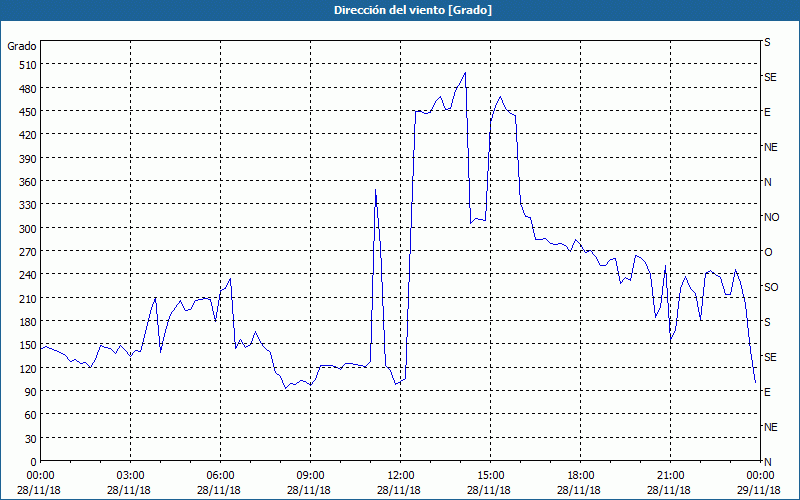Click the "SO" compass label
This screenshot has height=500, width=800.
click(x=771, y=287)
